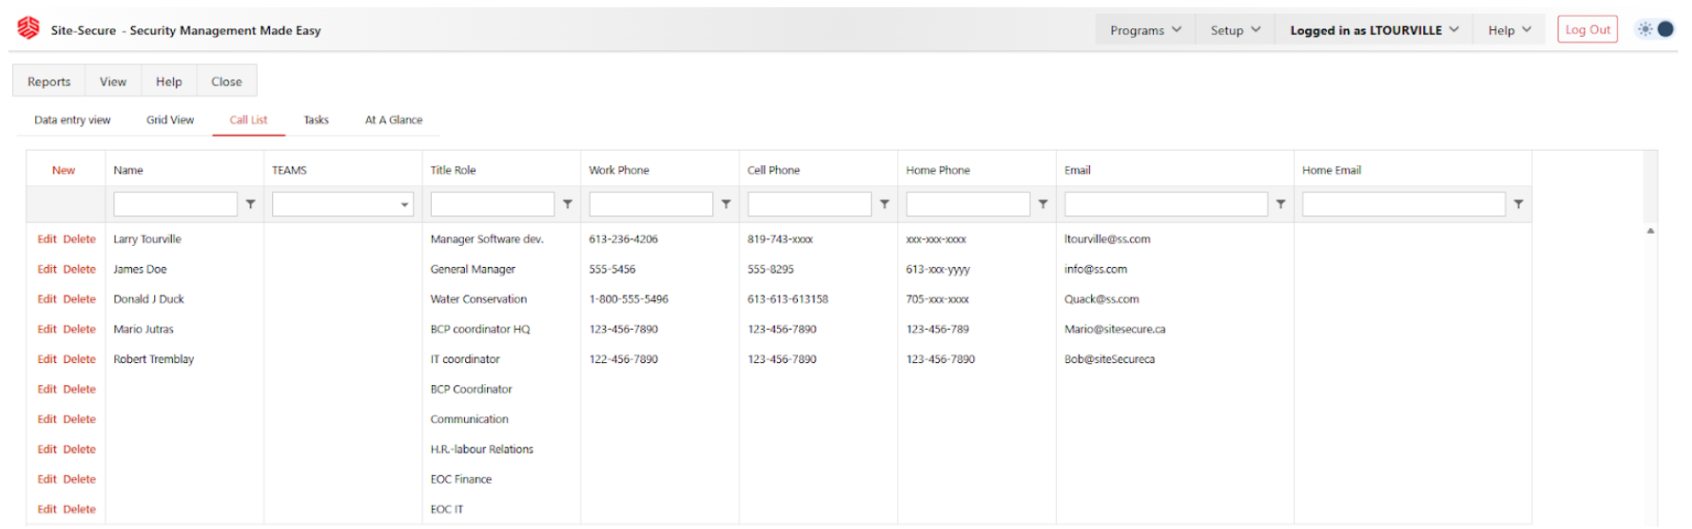Image resolution: width=1692 pixels, height=529 pixels.
Task: Click the Log Out button
Action: click(1587, 30)
